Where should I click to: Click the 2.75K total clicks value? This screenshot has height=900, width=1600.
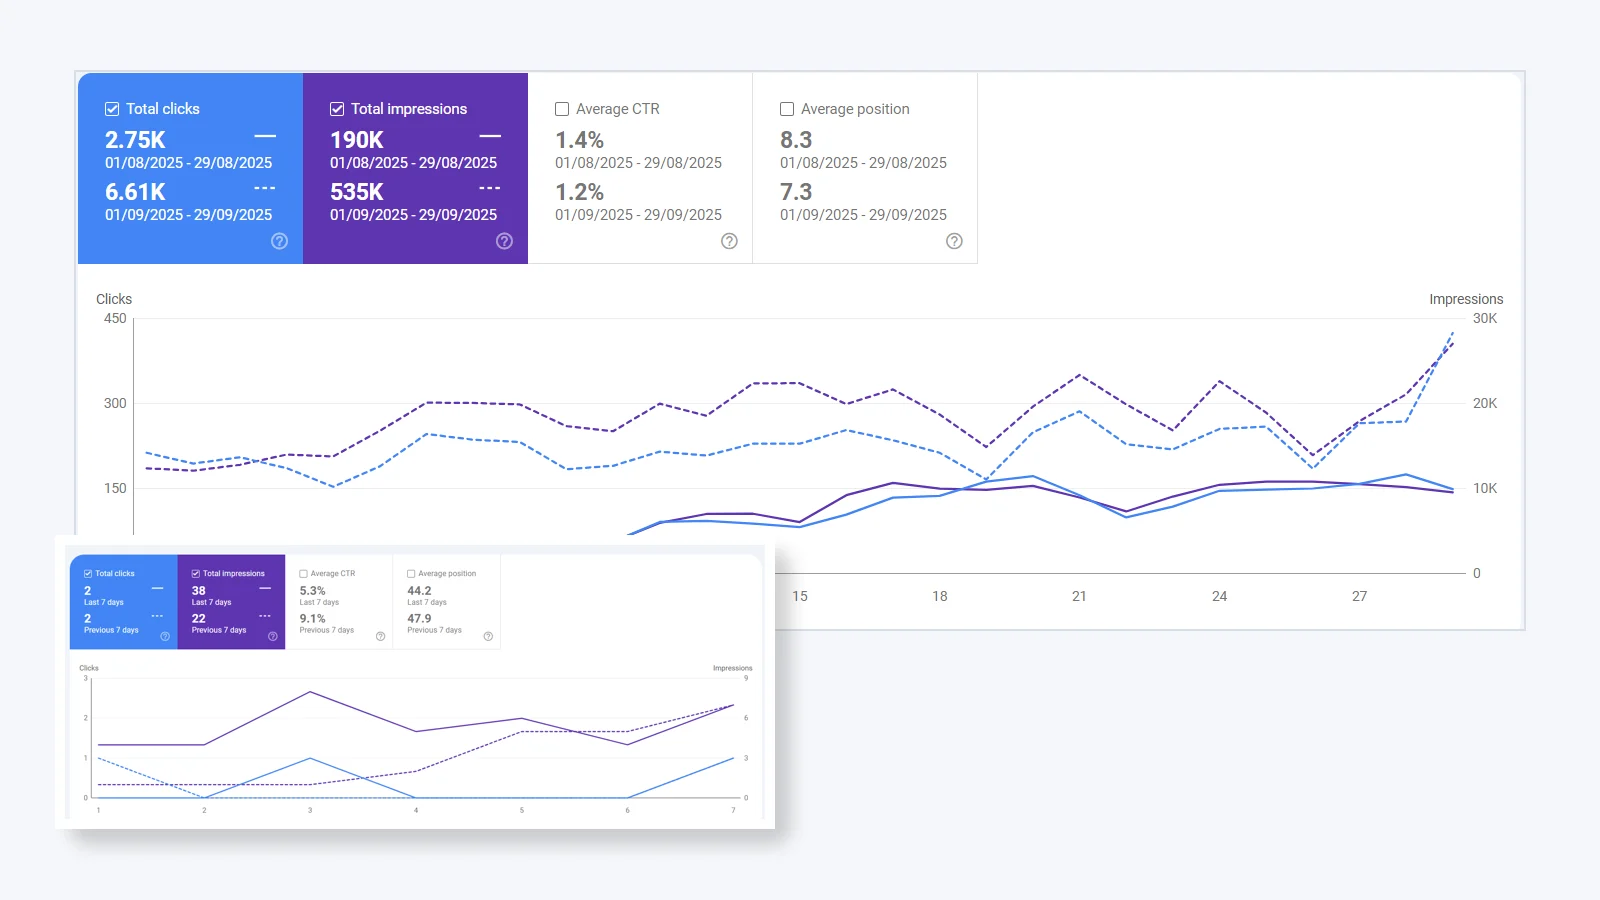[x=135, y=140]
